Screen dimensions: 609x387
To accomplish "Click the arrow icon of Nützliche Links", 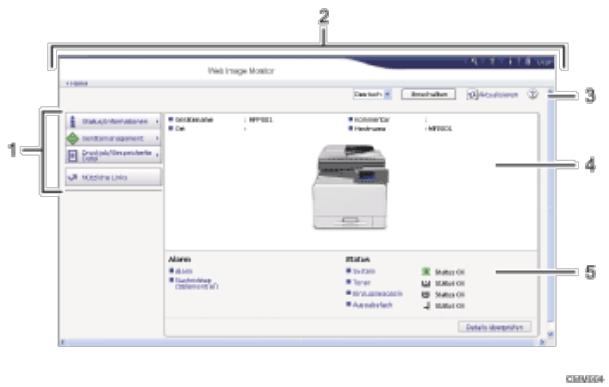I will pos(73,178).
